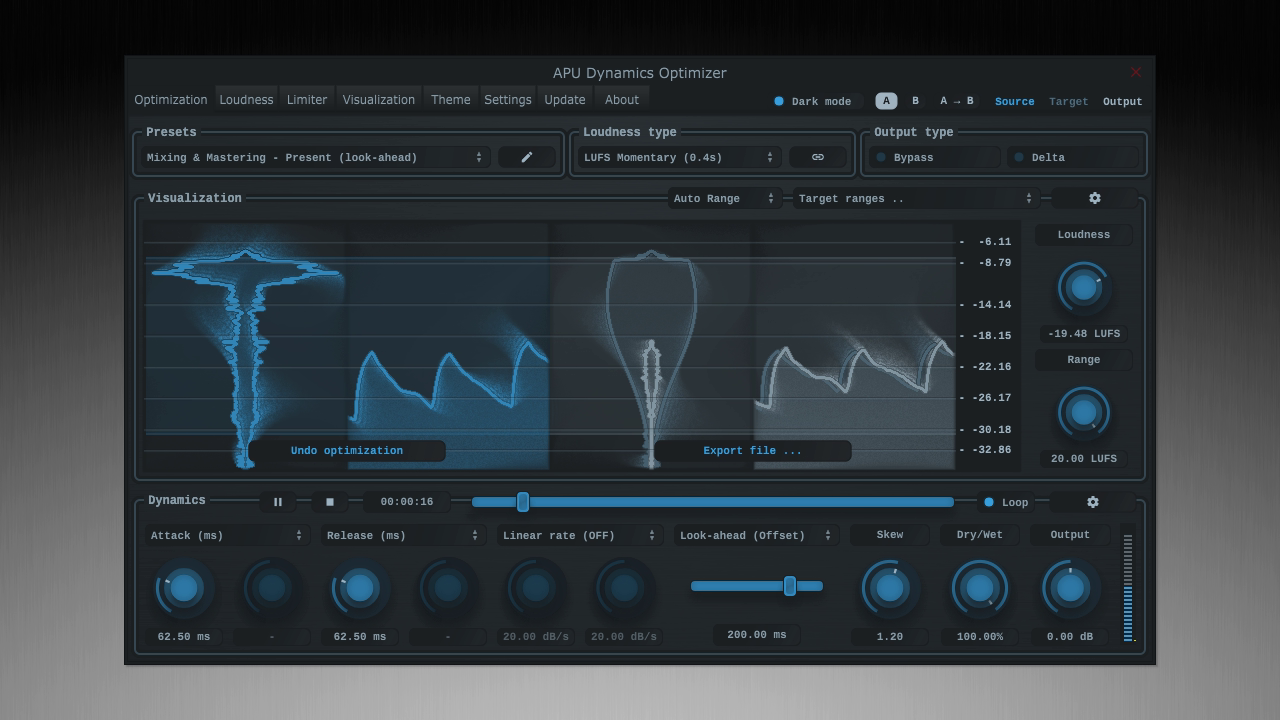Click the Look-ahead slider handle
The height and width of the screenshot is (720, 1280).
point(790,586)
